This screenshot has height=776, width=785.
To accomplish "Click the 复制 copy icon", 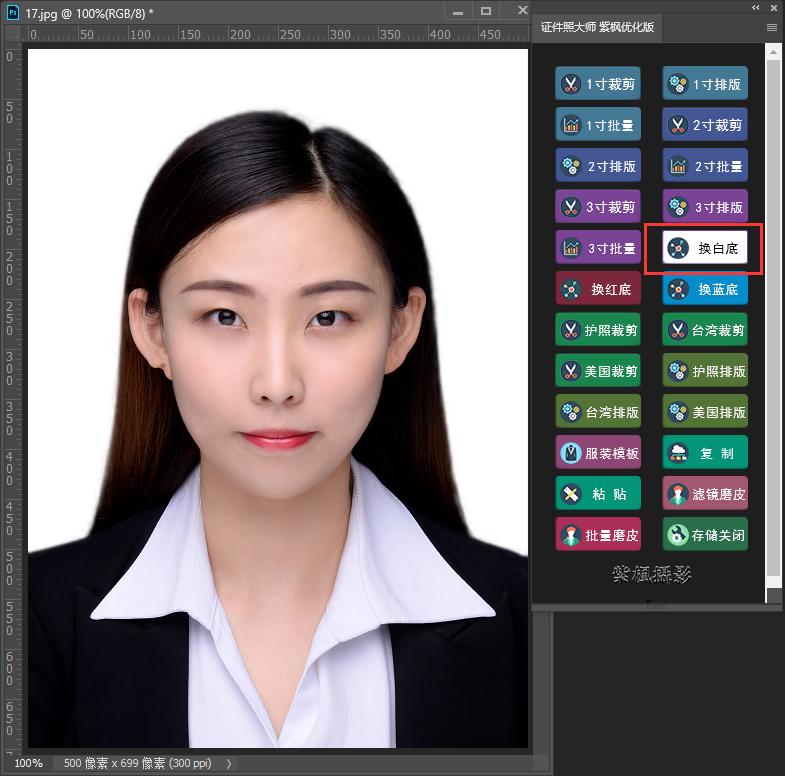I will (678, 453).
